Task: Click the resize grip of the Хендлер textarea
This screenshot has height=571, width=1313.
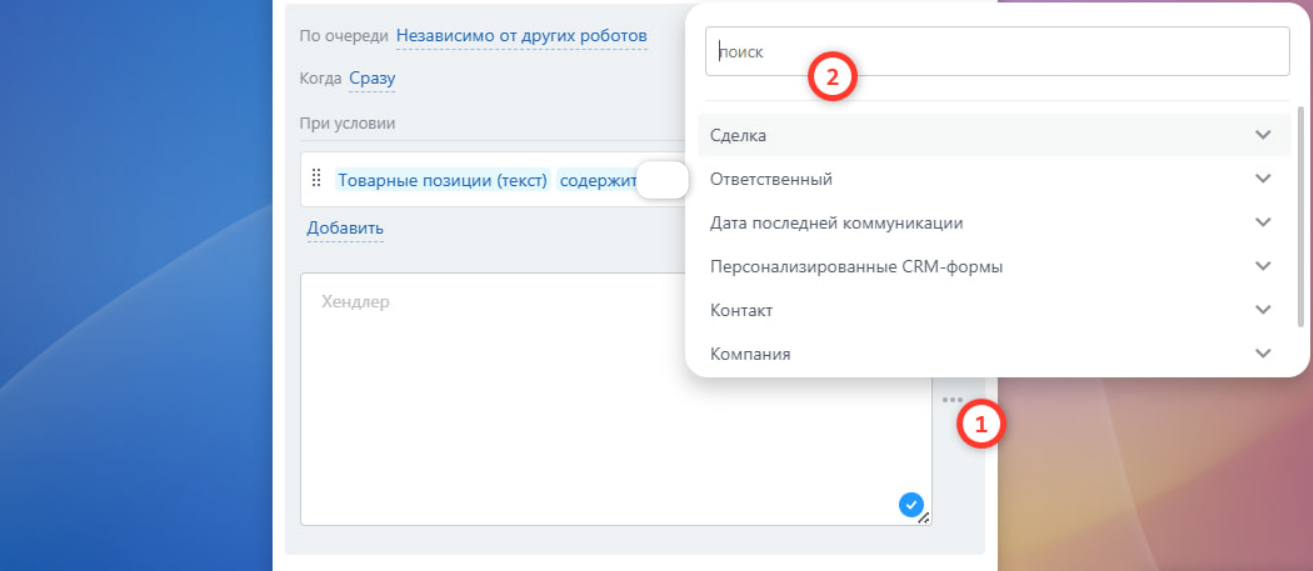Action: pyautogui.click(x=924, y=518)
